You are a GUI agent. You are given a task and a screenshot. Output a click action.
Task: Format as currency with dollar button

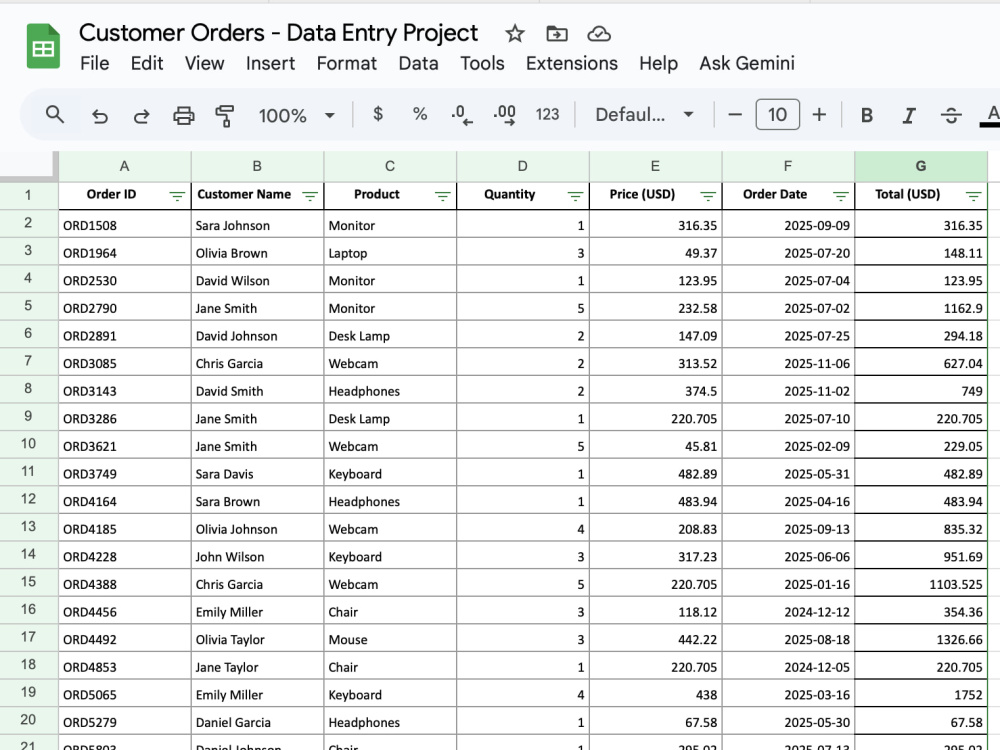pyautogui.click(x=378, y=114)
